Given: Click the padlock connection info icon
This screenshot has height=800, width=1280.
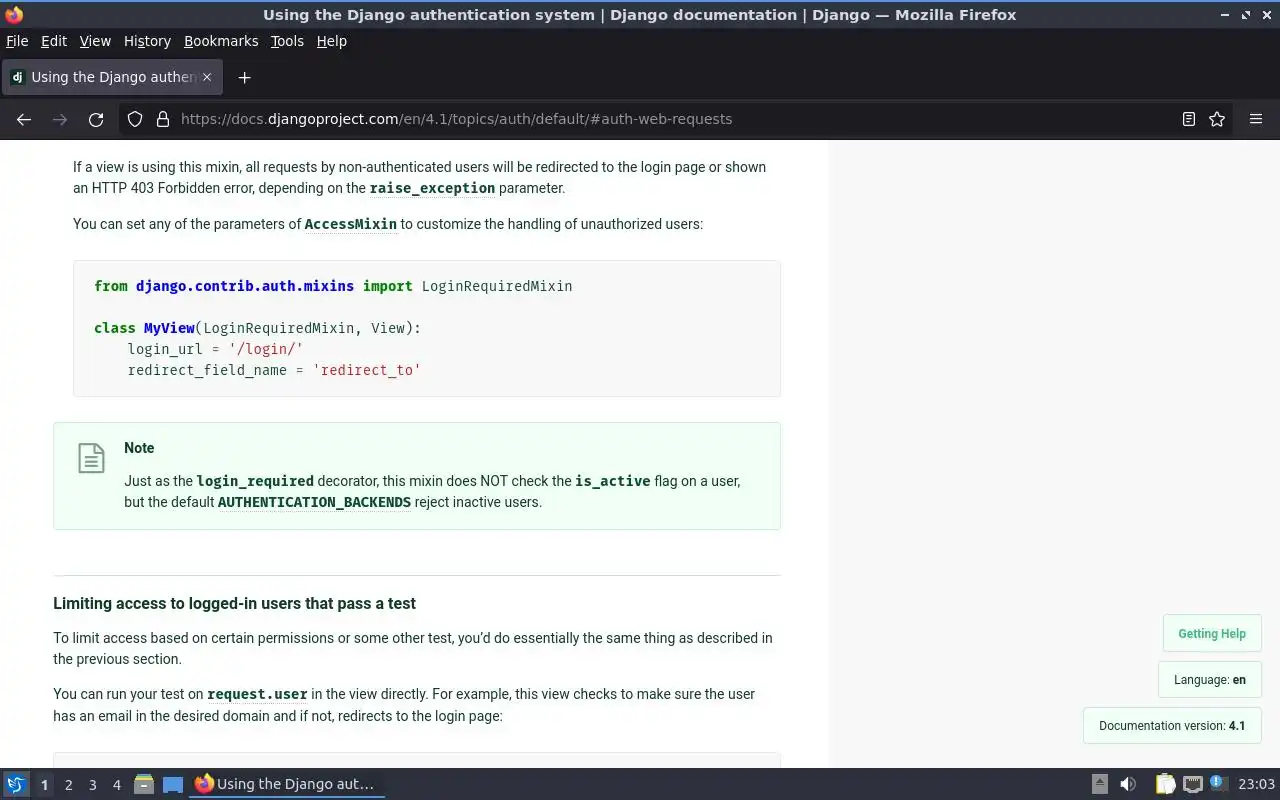Looking at the screenshot, I should click(x=163, y=119).
